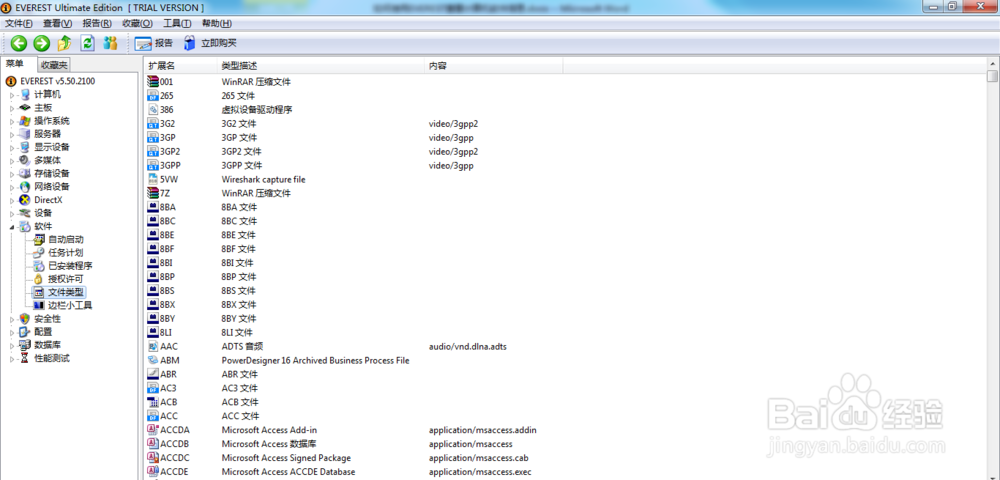The width and height of the screenshot is (1000, 480).
Task: Expand the 多媒体 tree node
Action: point(11,161)
